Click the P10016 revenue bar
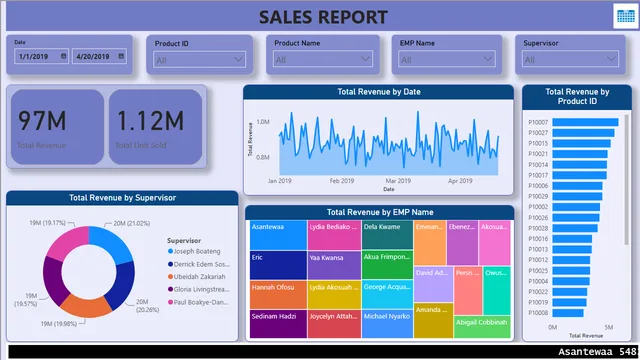This screenshot has width=640, height=360. [572, 239]
